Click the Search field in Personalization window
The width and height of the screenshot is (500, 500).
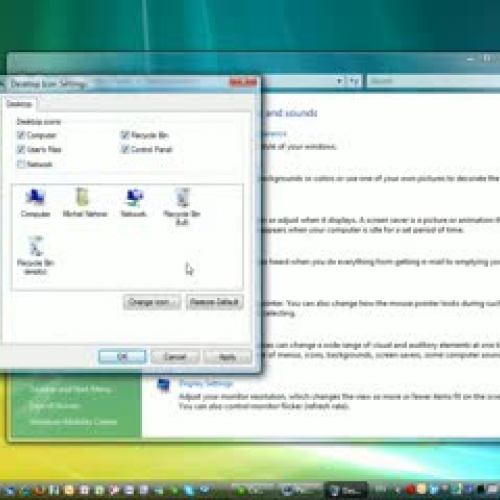click(x=433, y=81)
